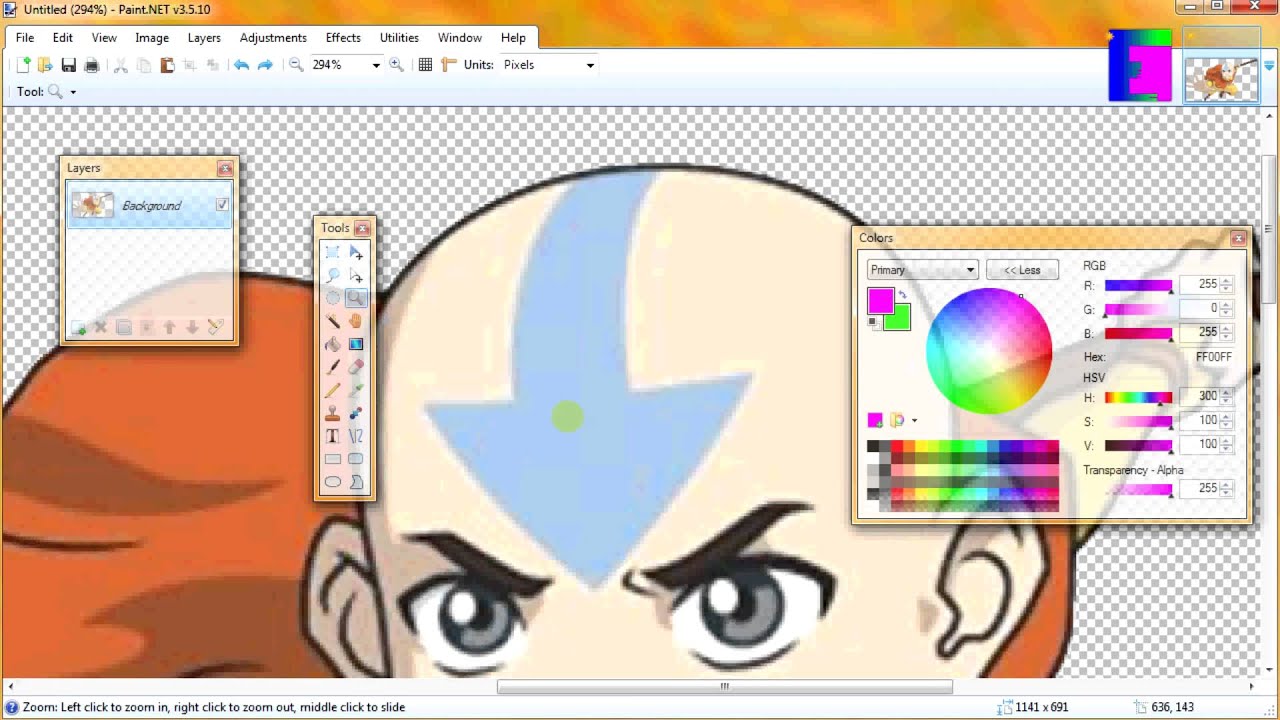
Task: Select the Paintbrush tool
Action: tap(333, 367)
